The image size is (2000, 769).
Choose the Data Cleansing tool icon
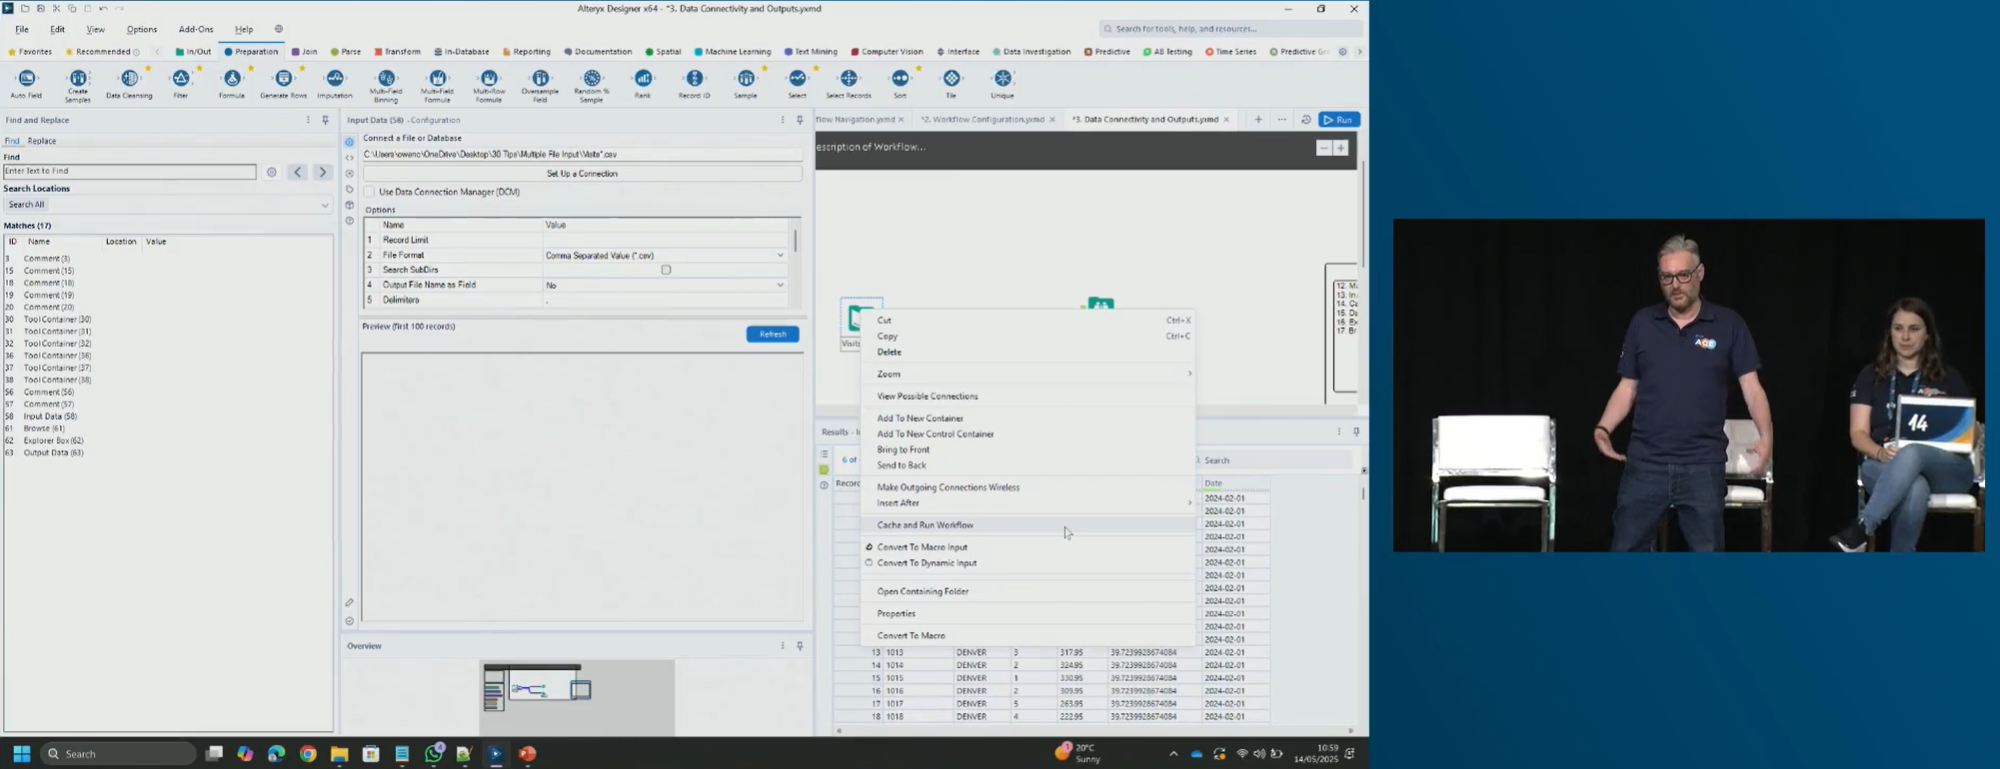[129, 79]
